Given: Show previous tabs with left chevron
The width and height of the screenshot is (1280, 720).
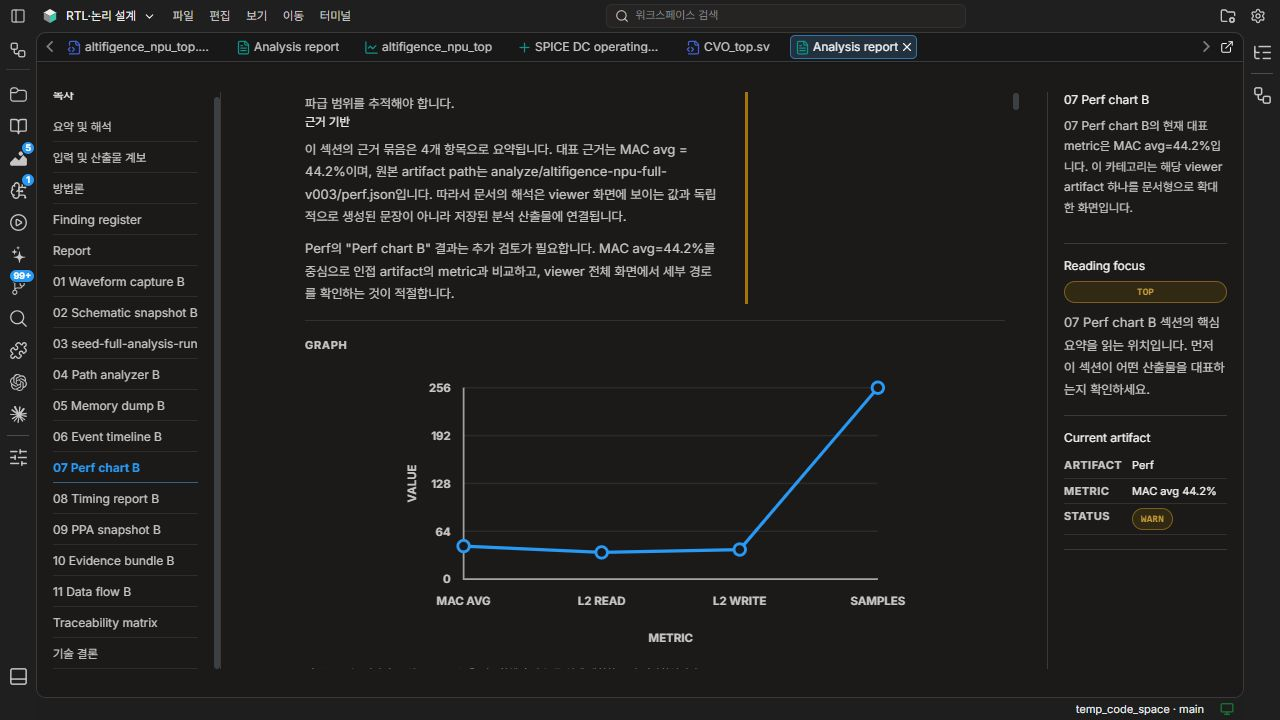Looking at the screenshot, I should [x=50, y=47].
